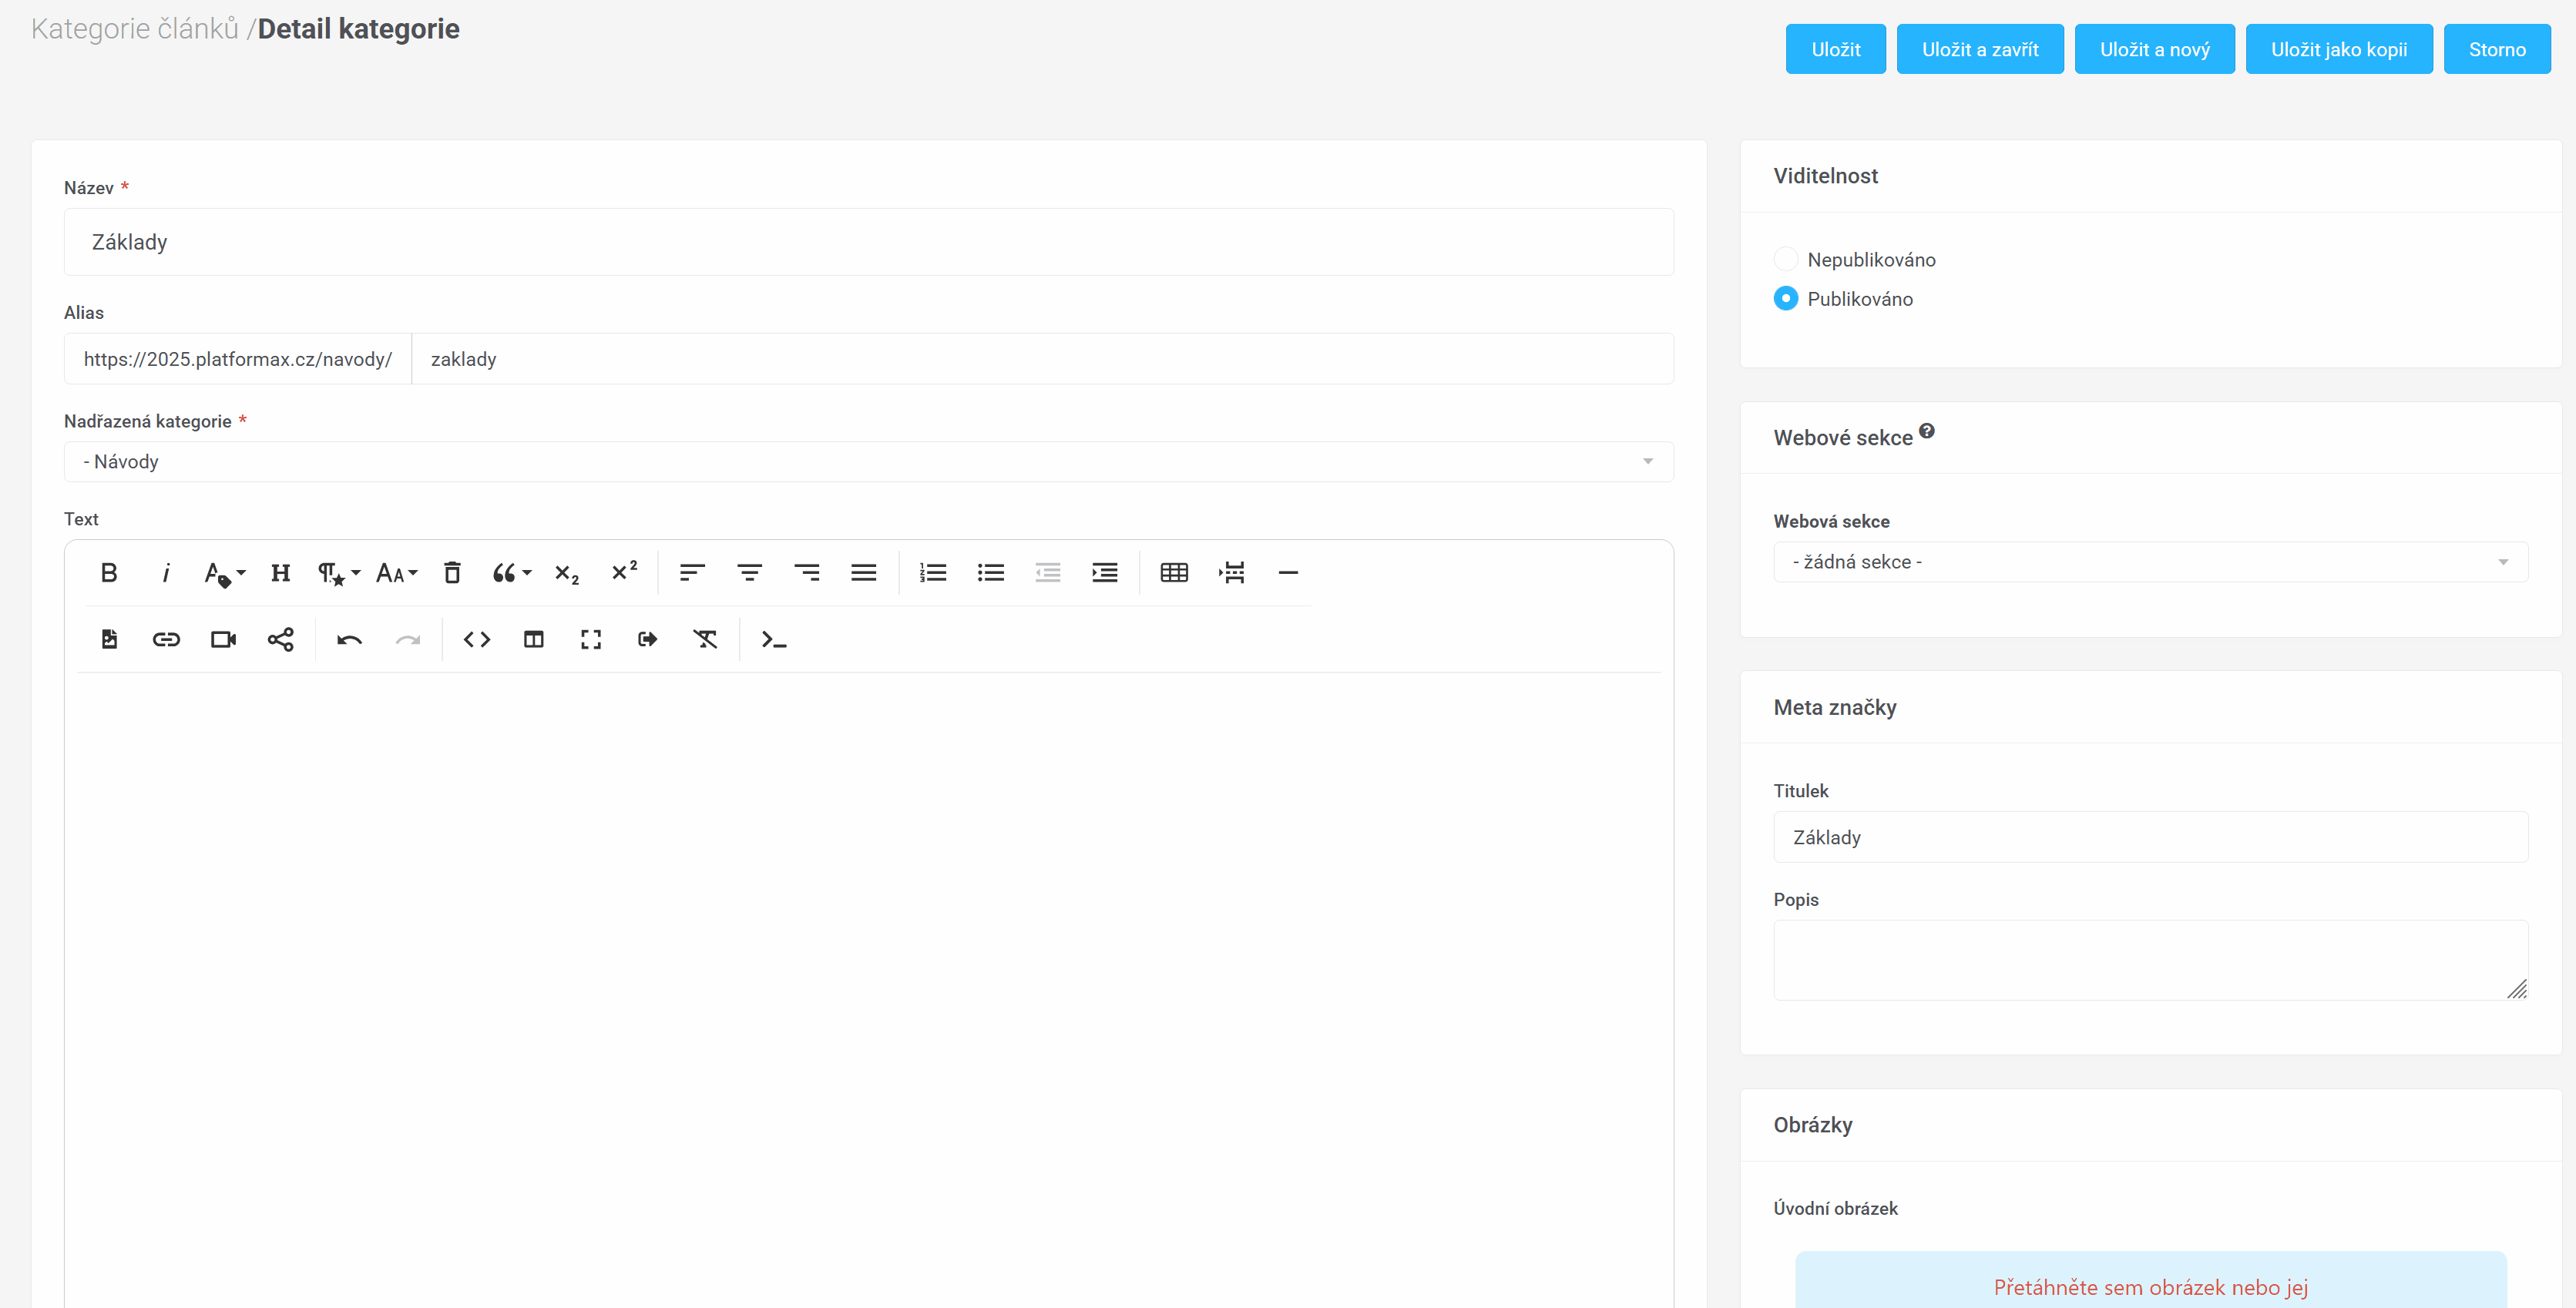Viewport: 2576px width, 1308px height.
Task: Select Publikováno radio button
Action: click(x=1786, y=299)
